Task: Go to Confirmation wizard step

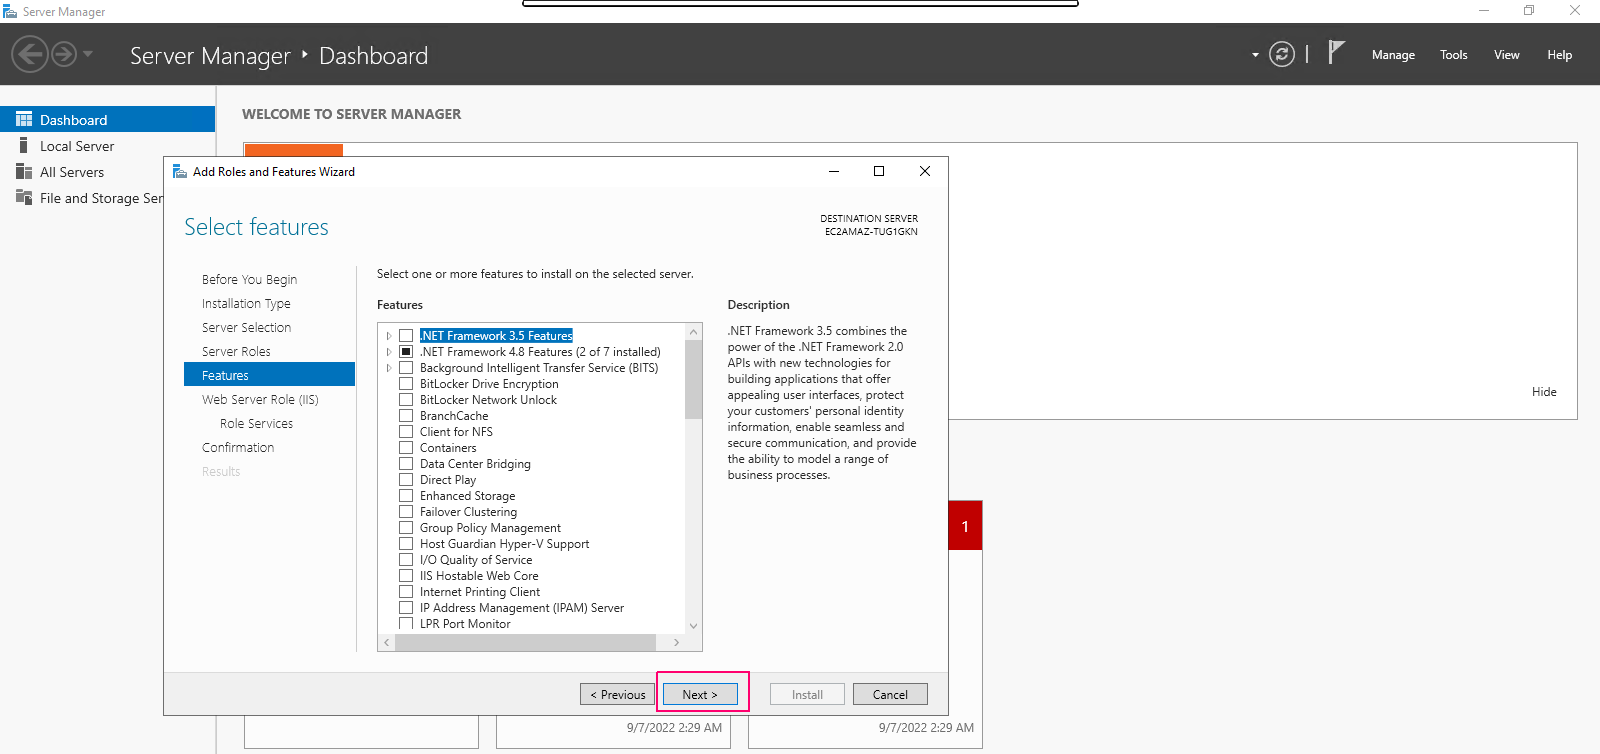Action: click(x=238, y=447)
